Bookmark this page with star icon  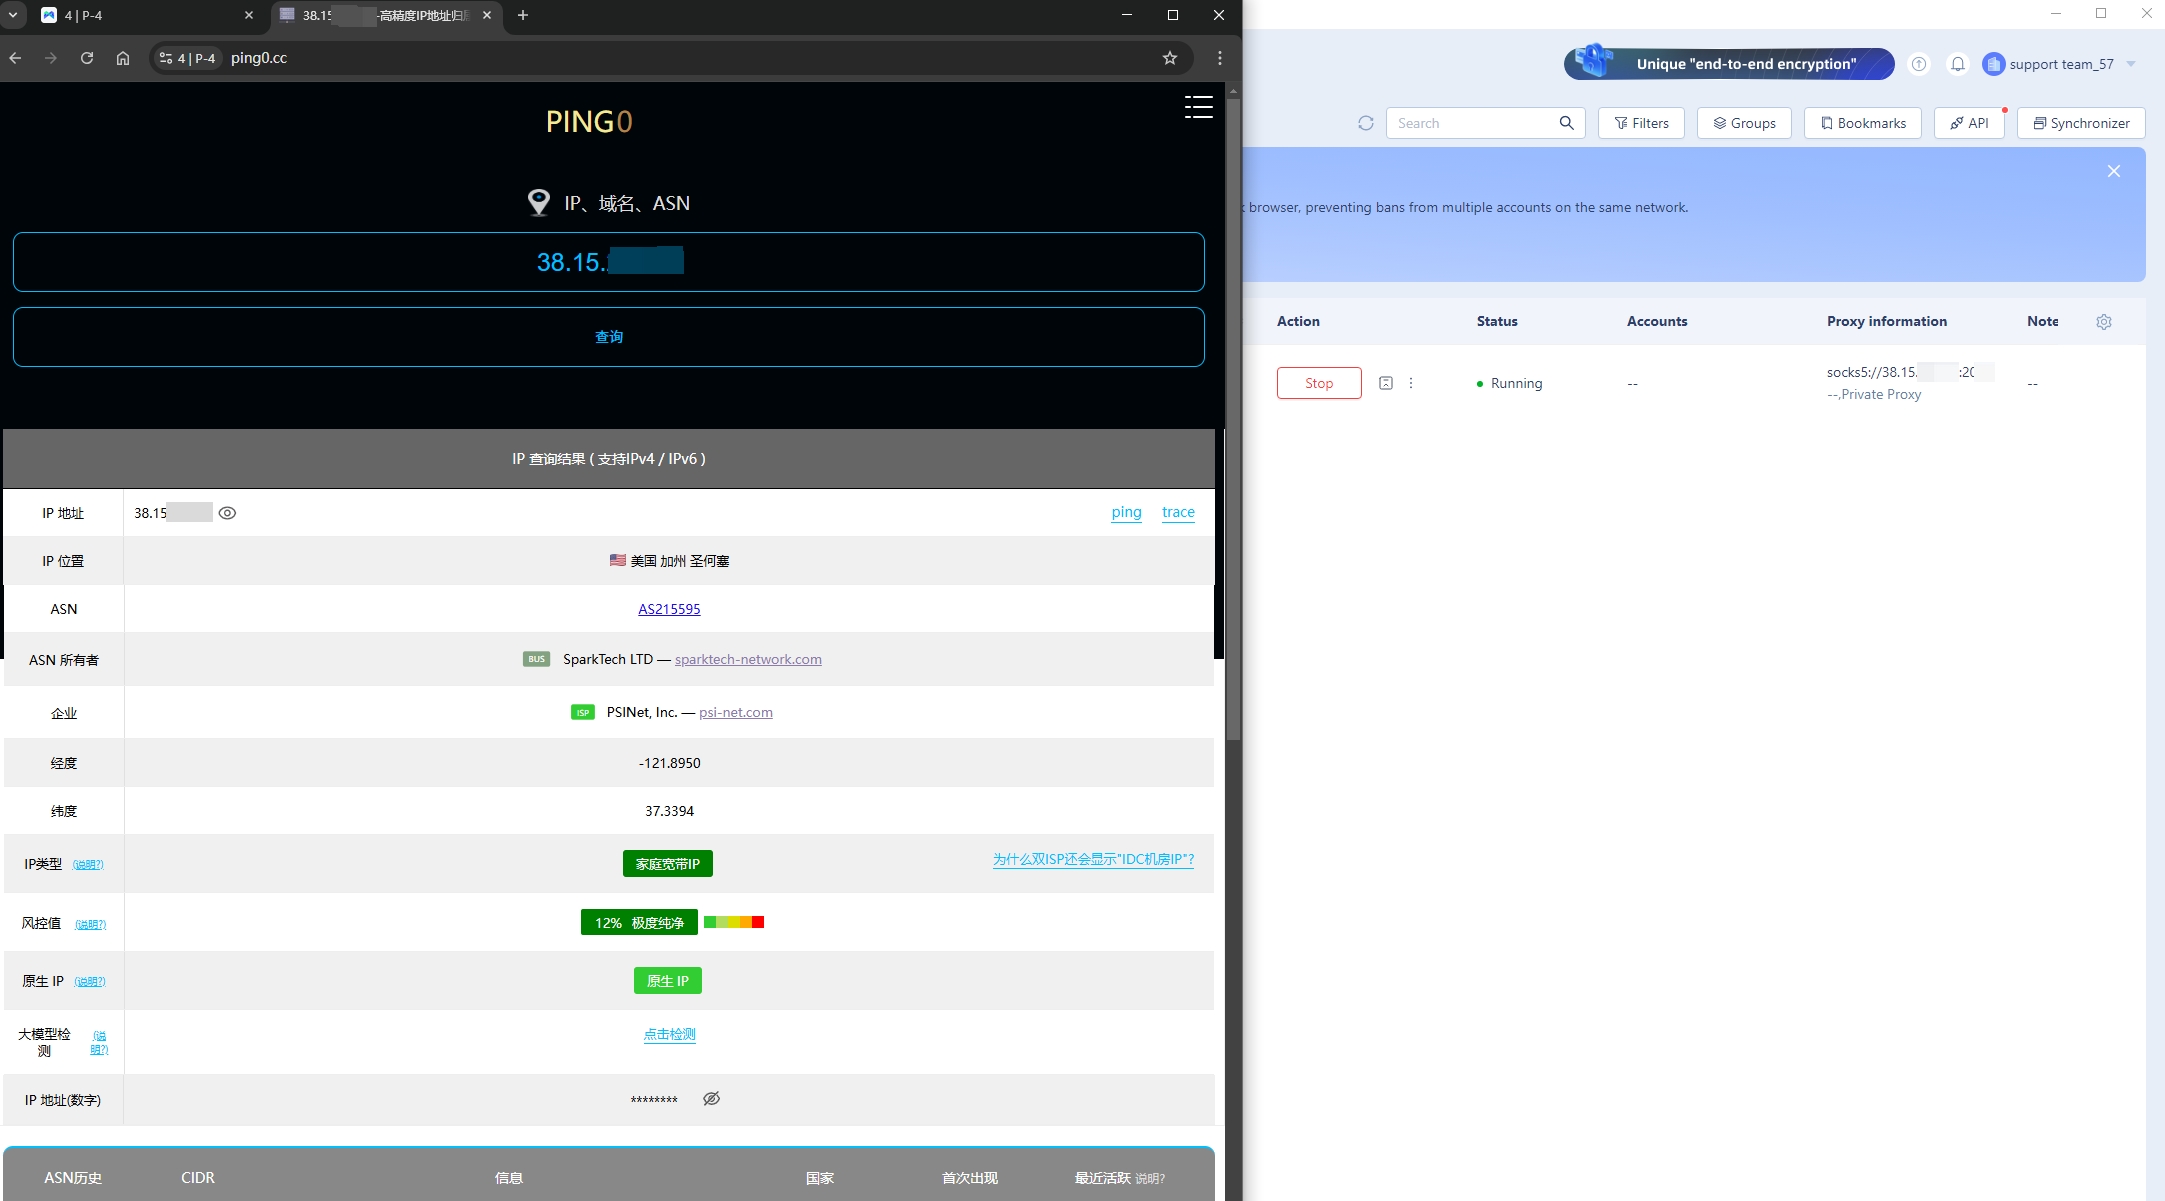click(x=1169, y=58)
